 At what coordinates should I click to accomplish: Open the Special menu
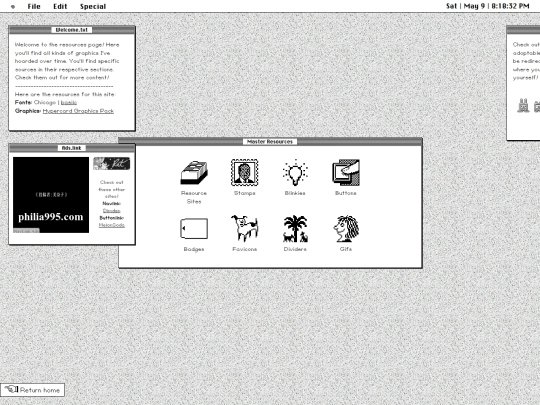coord(93,6)
